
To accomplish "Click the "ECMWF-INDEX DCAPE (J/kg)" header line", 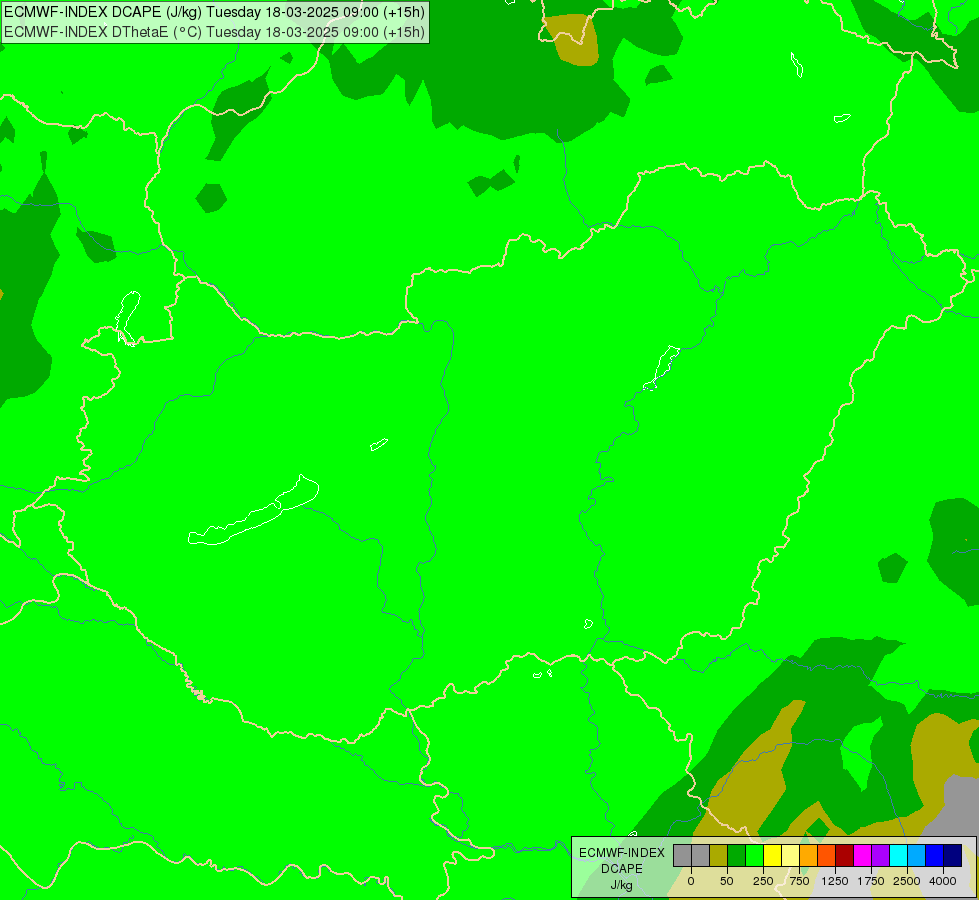I will (x=214, y=12).
